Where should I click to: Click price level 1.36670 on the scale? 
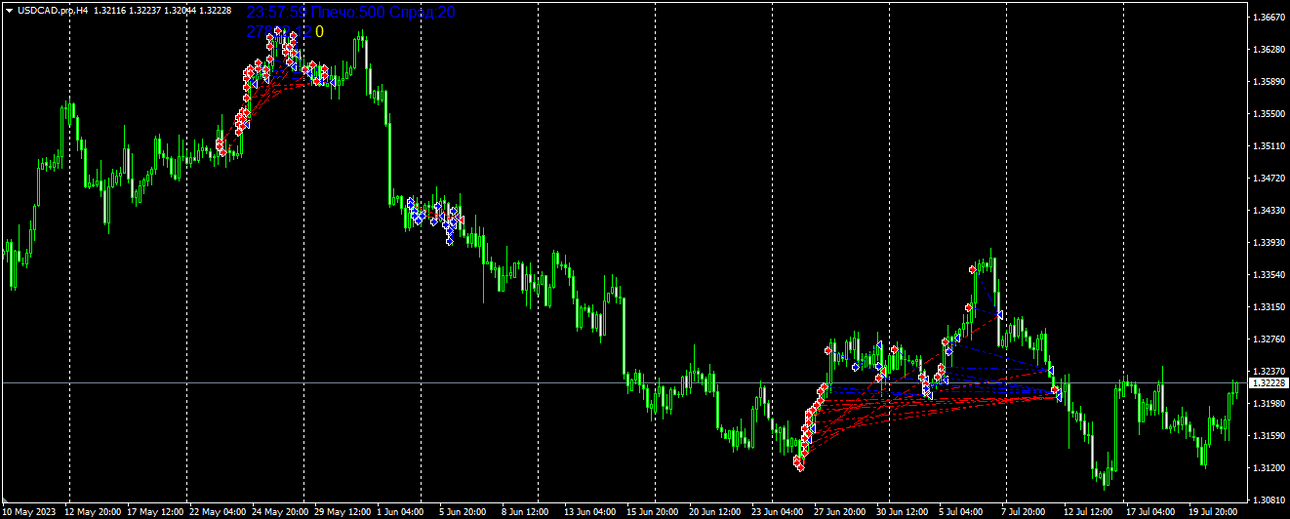[1268, 17]
